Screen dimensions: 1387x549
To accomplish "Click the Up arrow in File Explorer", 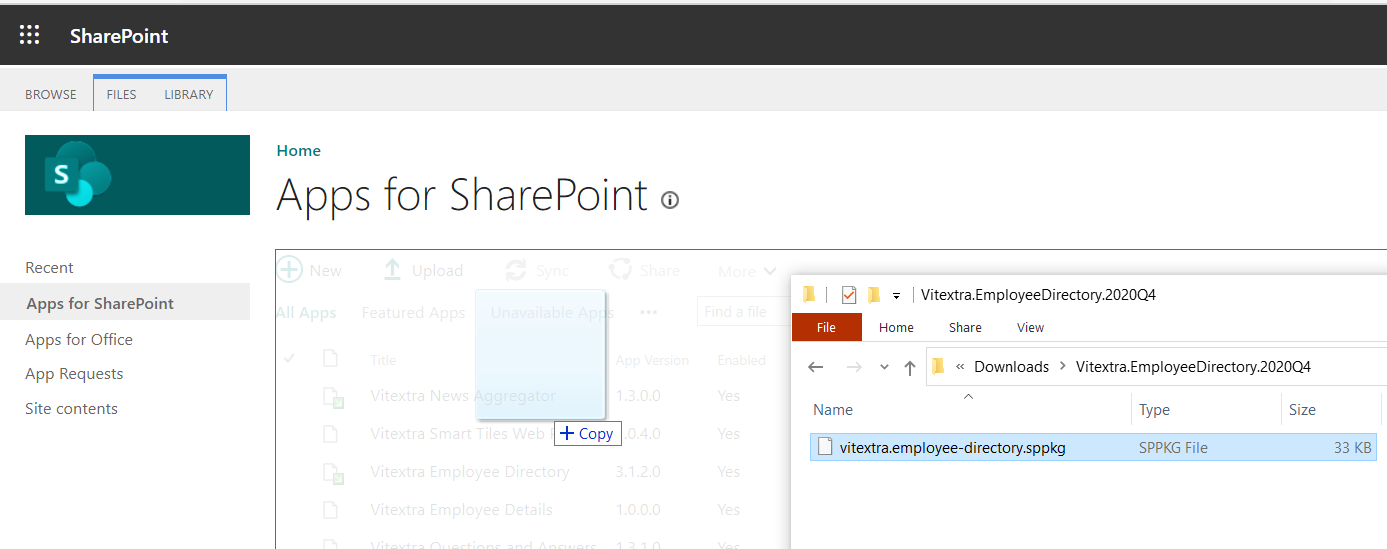I will (909, 367).
